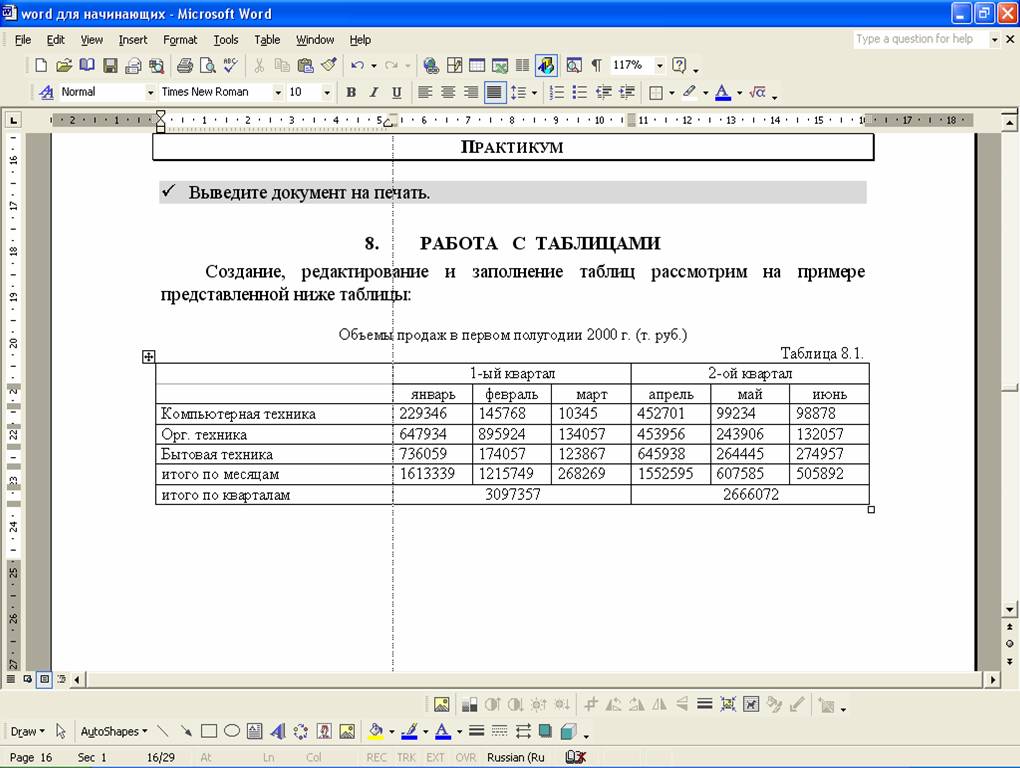The height and width of the screenshot is (768, 1020).
Task: Print the document with printer icon
Action: click(185, 65)
